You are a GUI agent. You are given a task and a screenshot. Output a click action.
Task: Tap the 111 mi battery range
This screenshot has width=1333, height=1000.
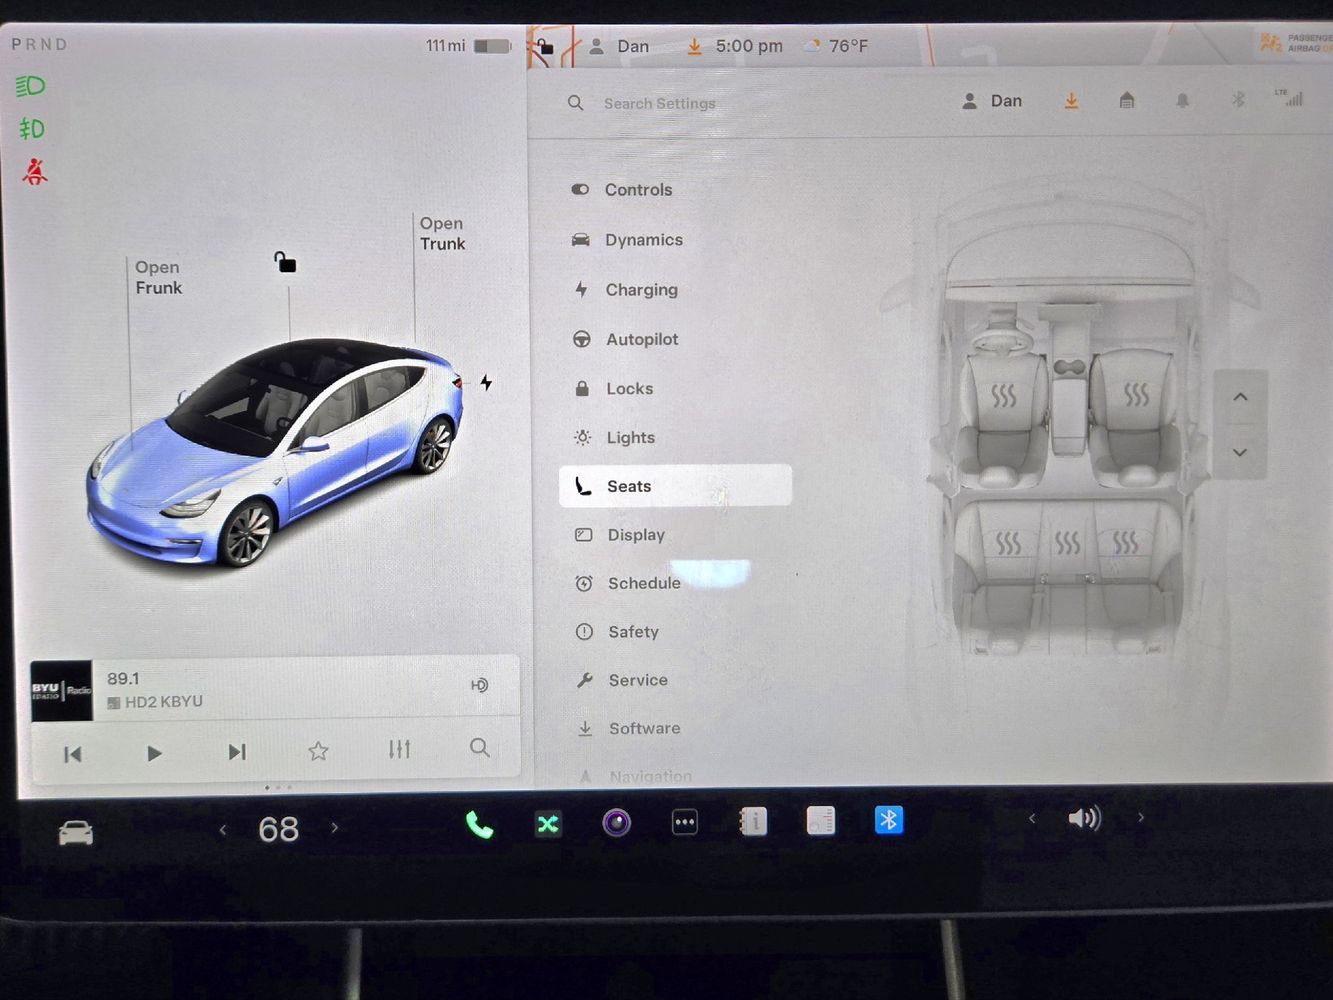(445, 46)
